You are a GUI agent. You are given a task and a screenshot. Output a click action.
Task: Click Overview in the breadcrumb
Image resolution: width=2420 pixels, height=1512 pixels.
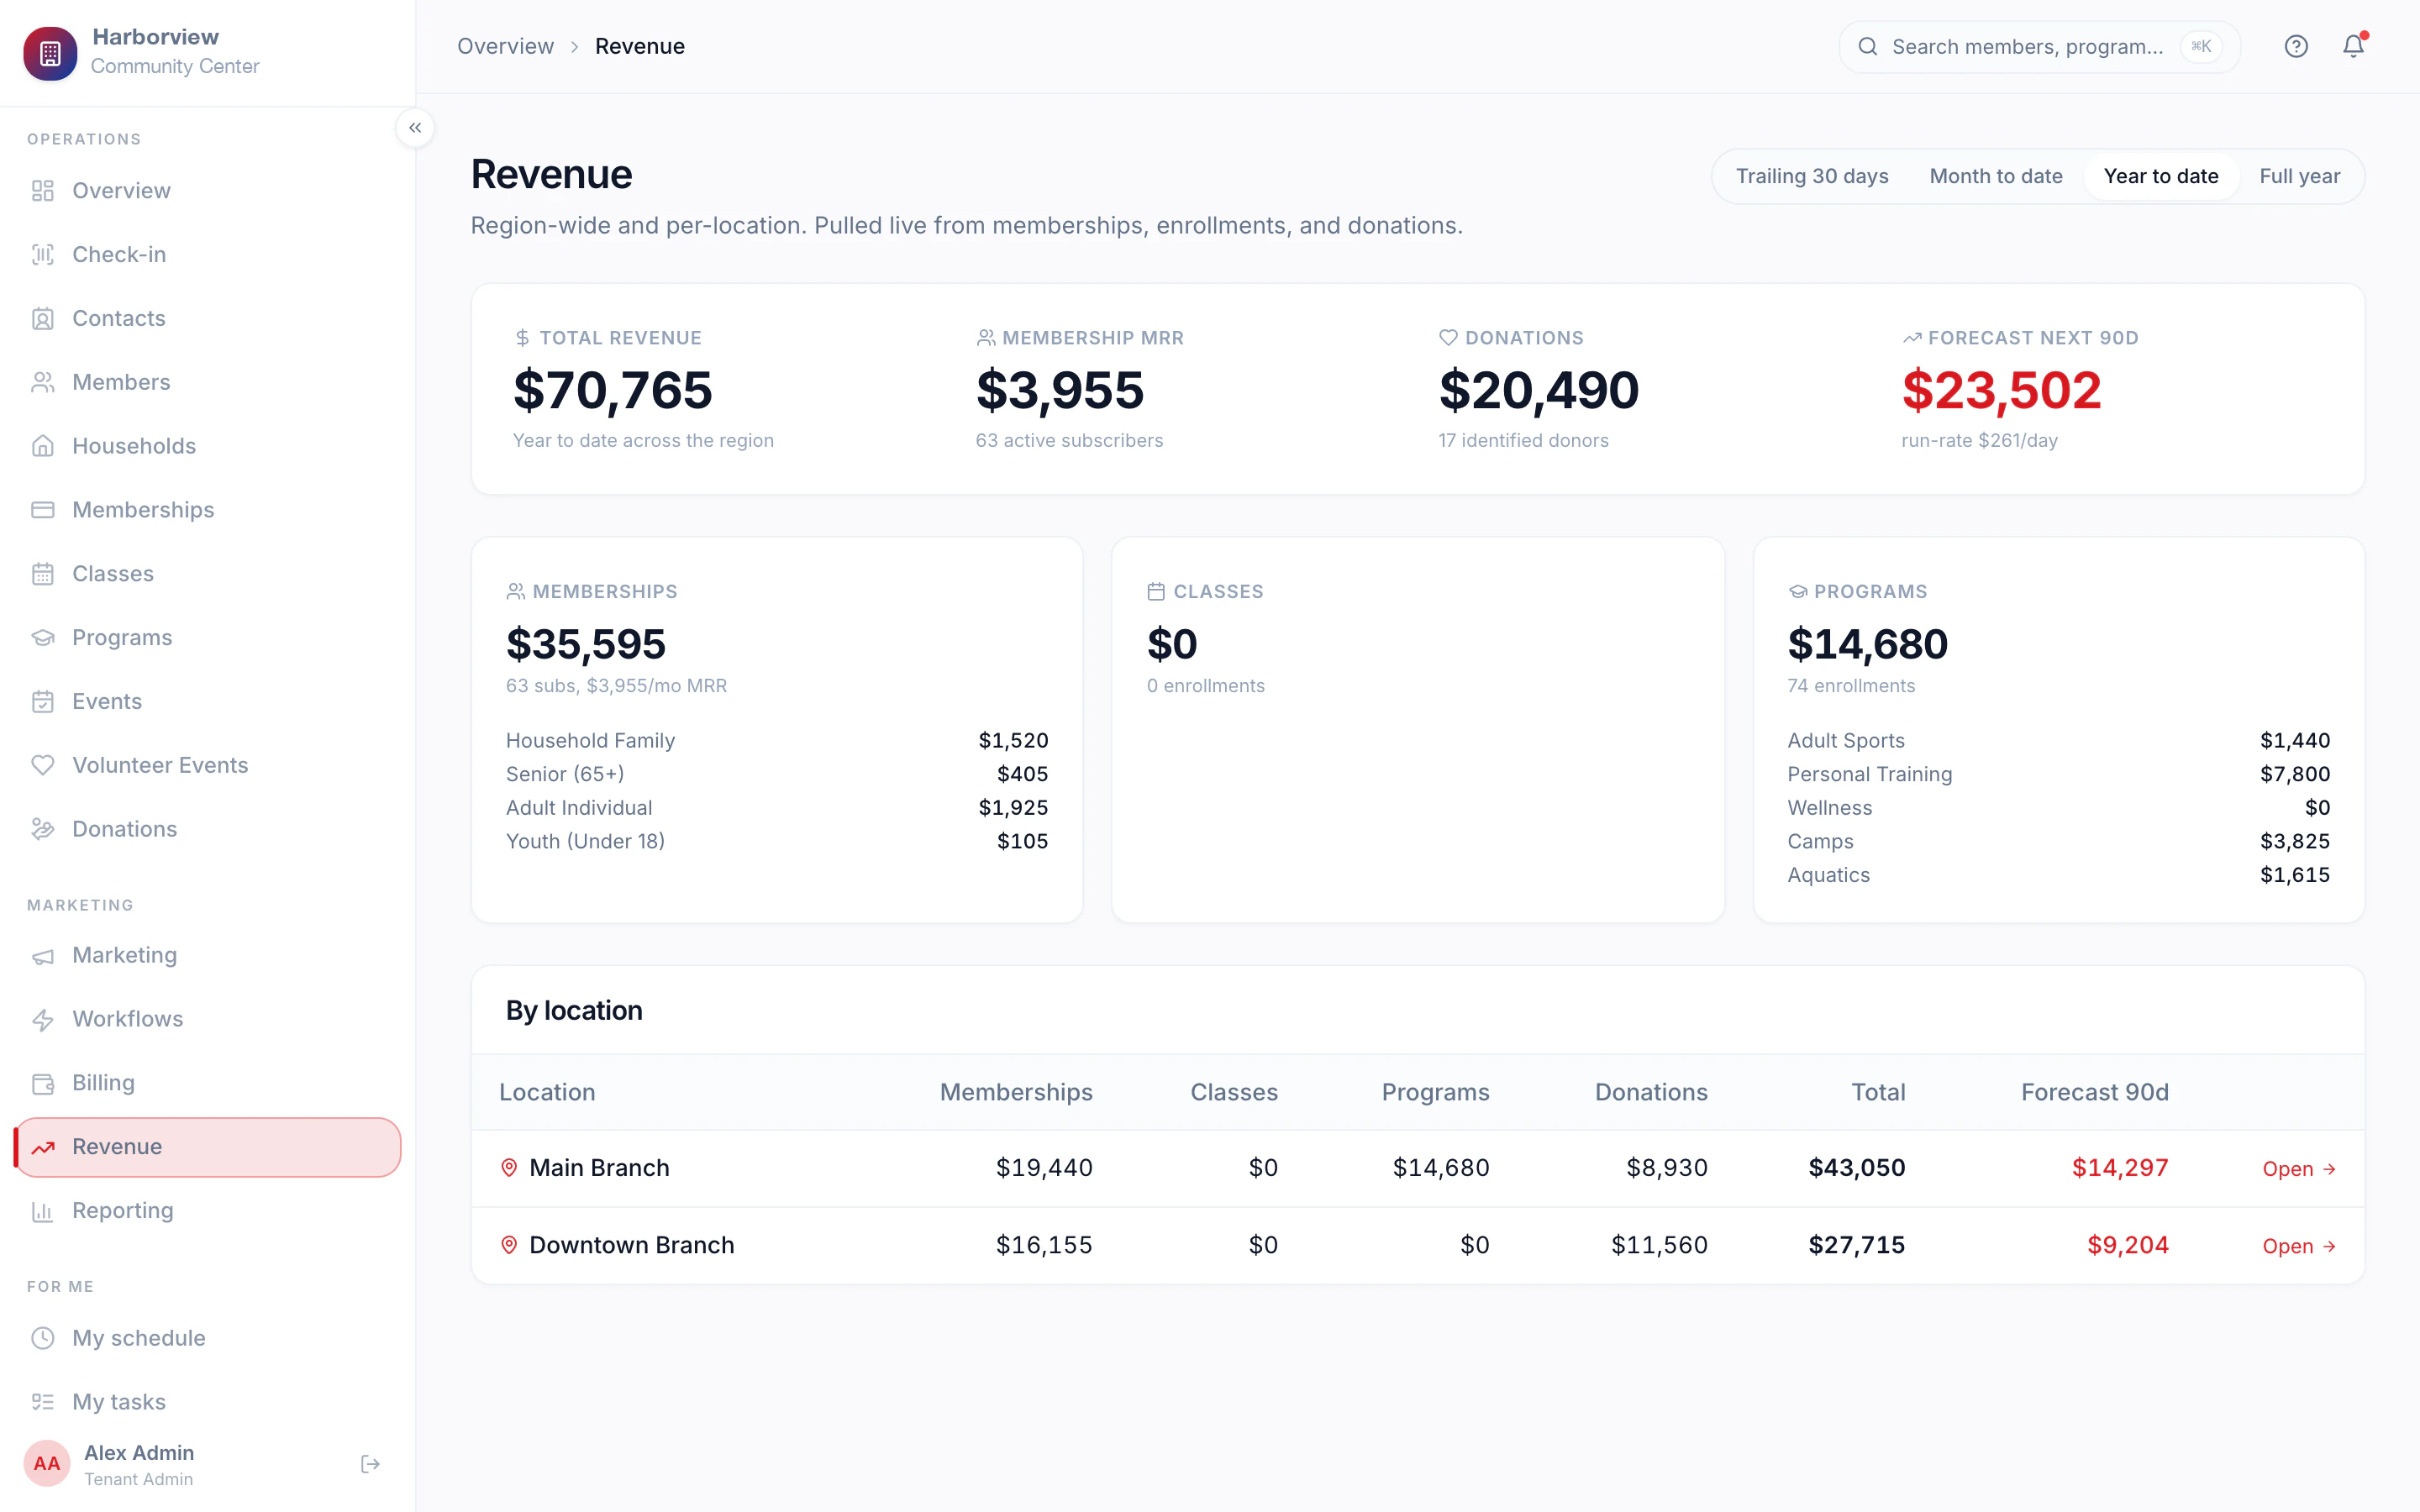pyautogui.click(x=505, y=46)
